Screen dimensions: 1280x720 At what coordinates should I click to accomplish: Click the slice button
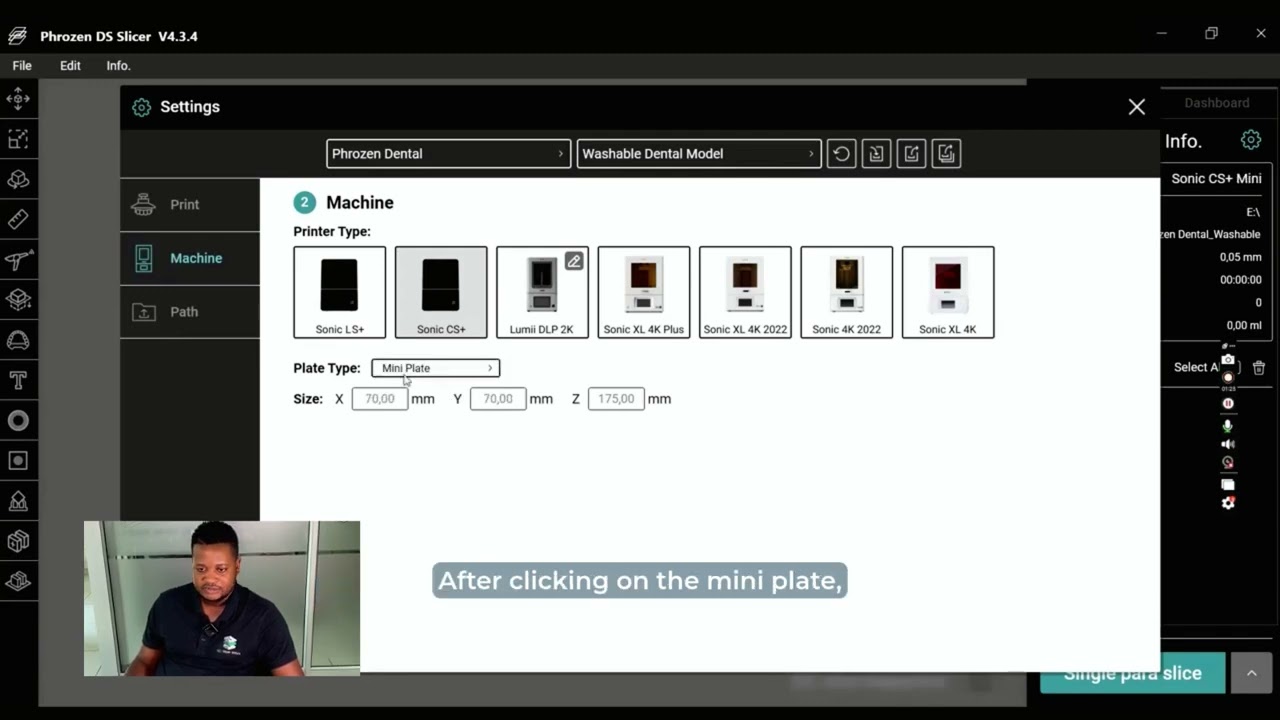tap(1133, 673)
